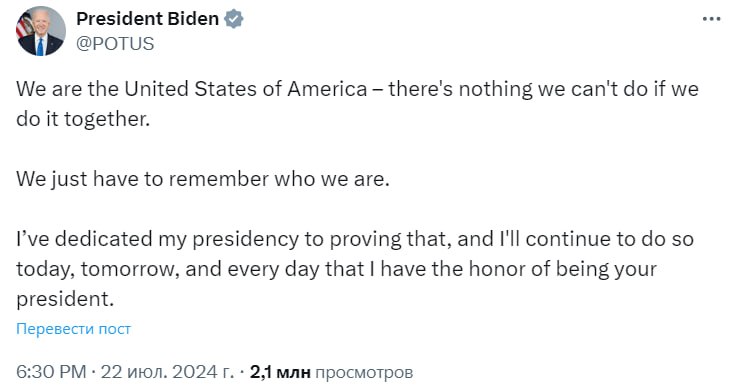The image size is (743, 387).
Task: Click the phrase "United States of America"
Action: coord(245,89)
